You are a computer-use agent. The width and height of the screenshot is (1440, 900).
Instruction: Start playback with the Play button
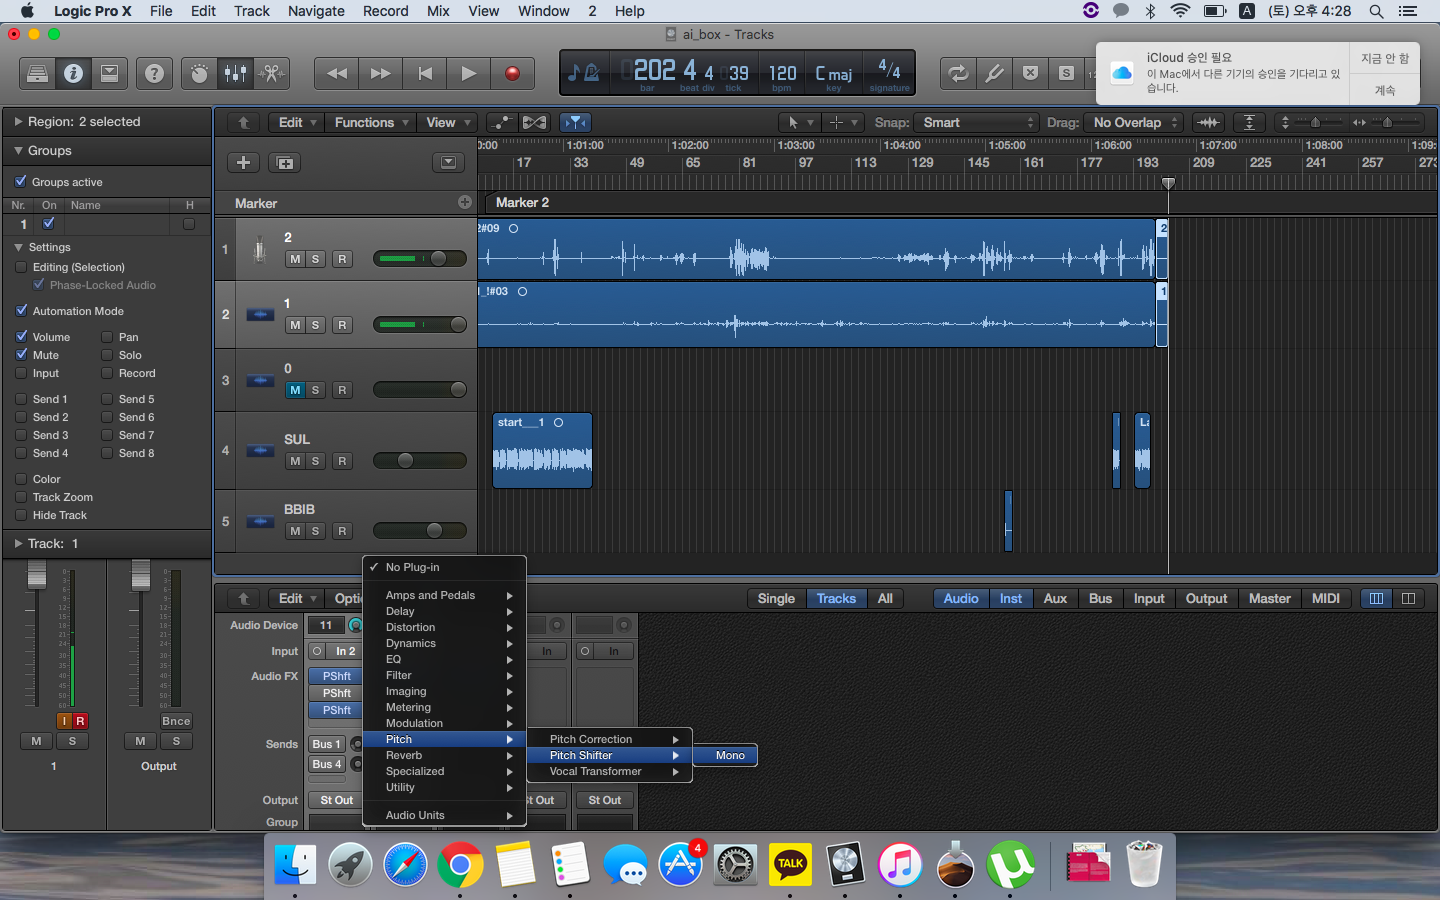[468, 73]
